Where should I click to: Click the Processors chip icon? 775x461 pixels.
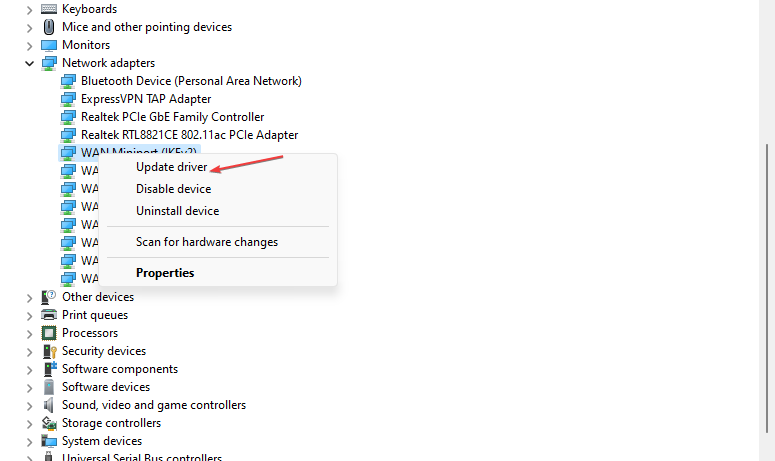pos(48,333)
